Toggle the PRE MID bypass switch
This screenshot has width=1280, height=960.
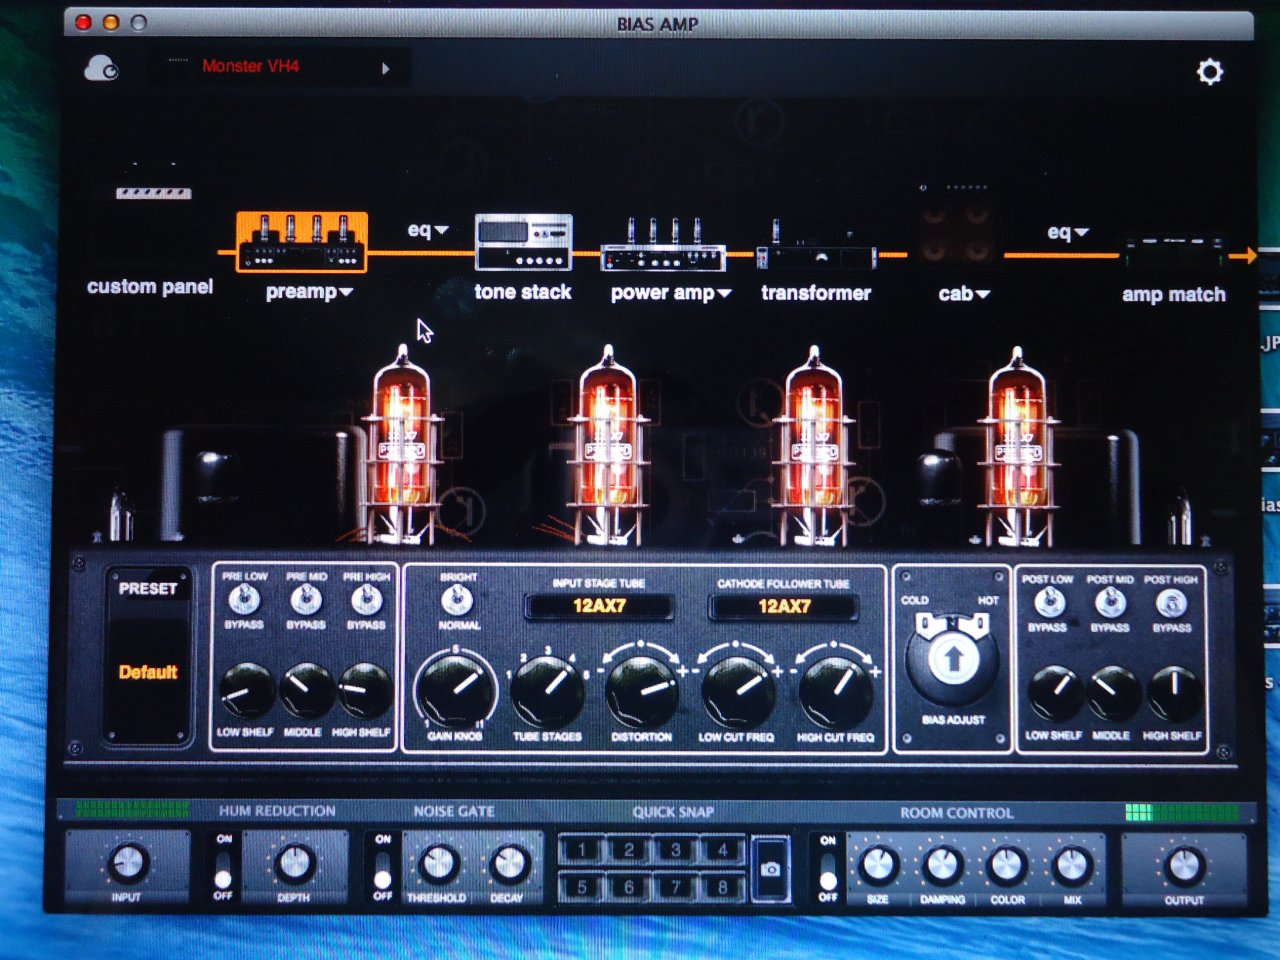306,600
